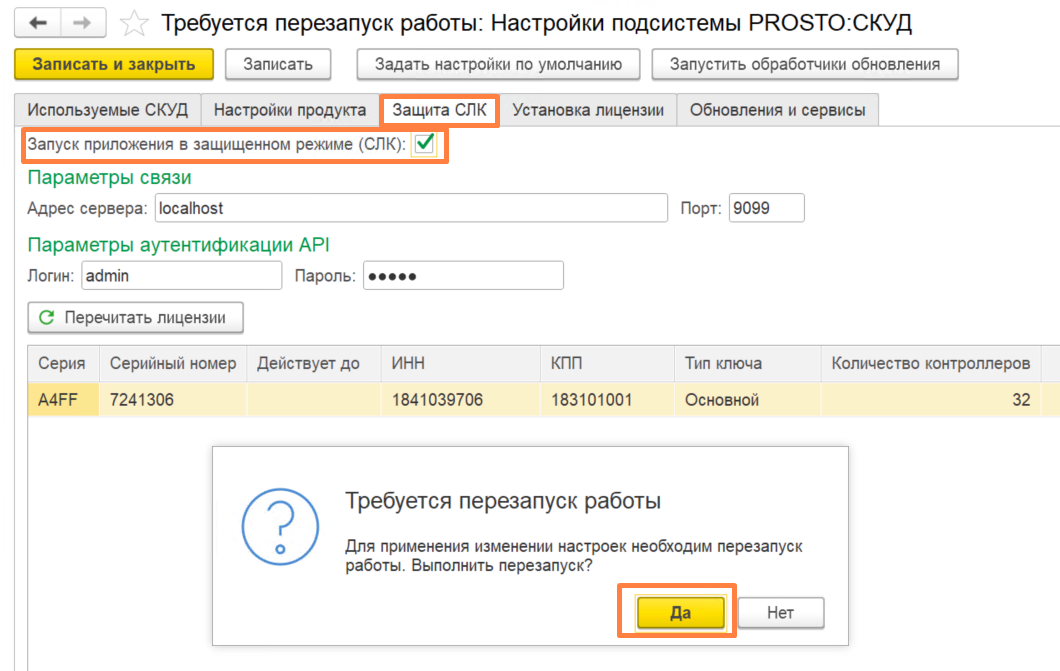
Task: Click the Порт field showing 9099
Action: pyautogui.click(x=767, y=208)
